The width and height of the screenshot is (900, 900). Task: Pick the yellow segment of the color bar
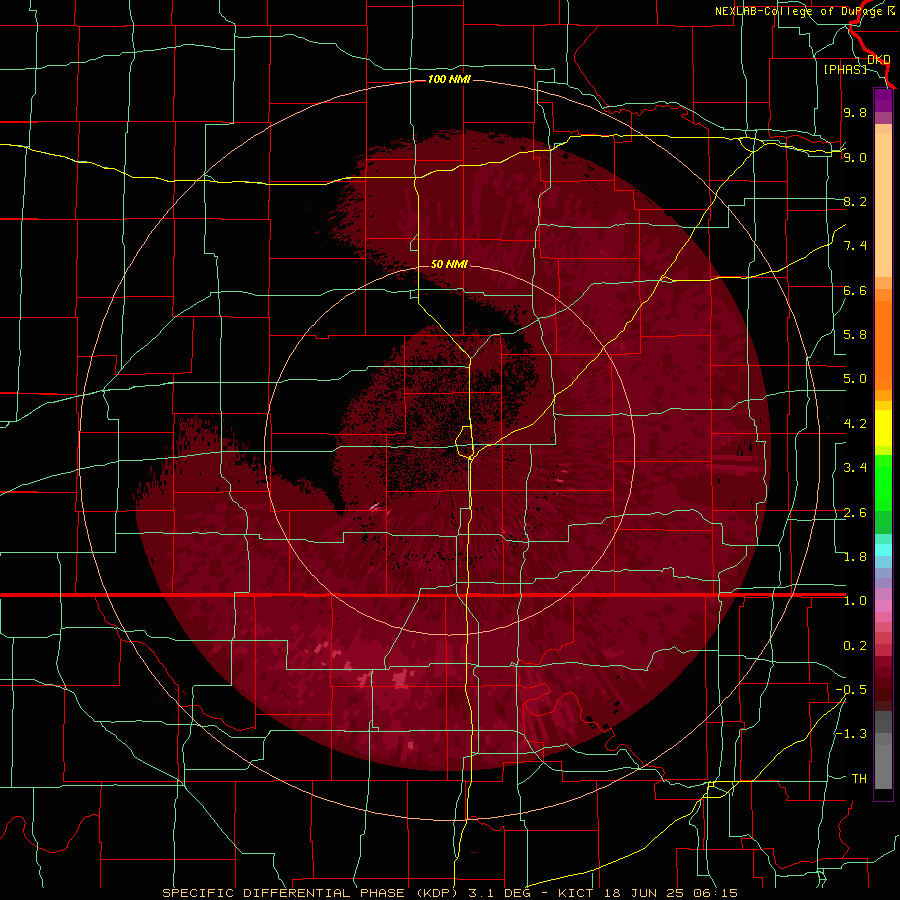[x=883, y=428]
